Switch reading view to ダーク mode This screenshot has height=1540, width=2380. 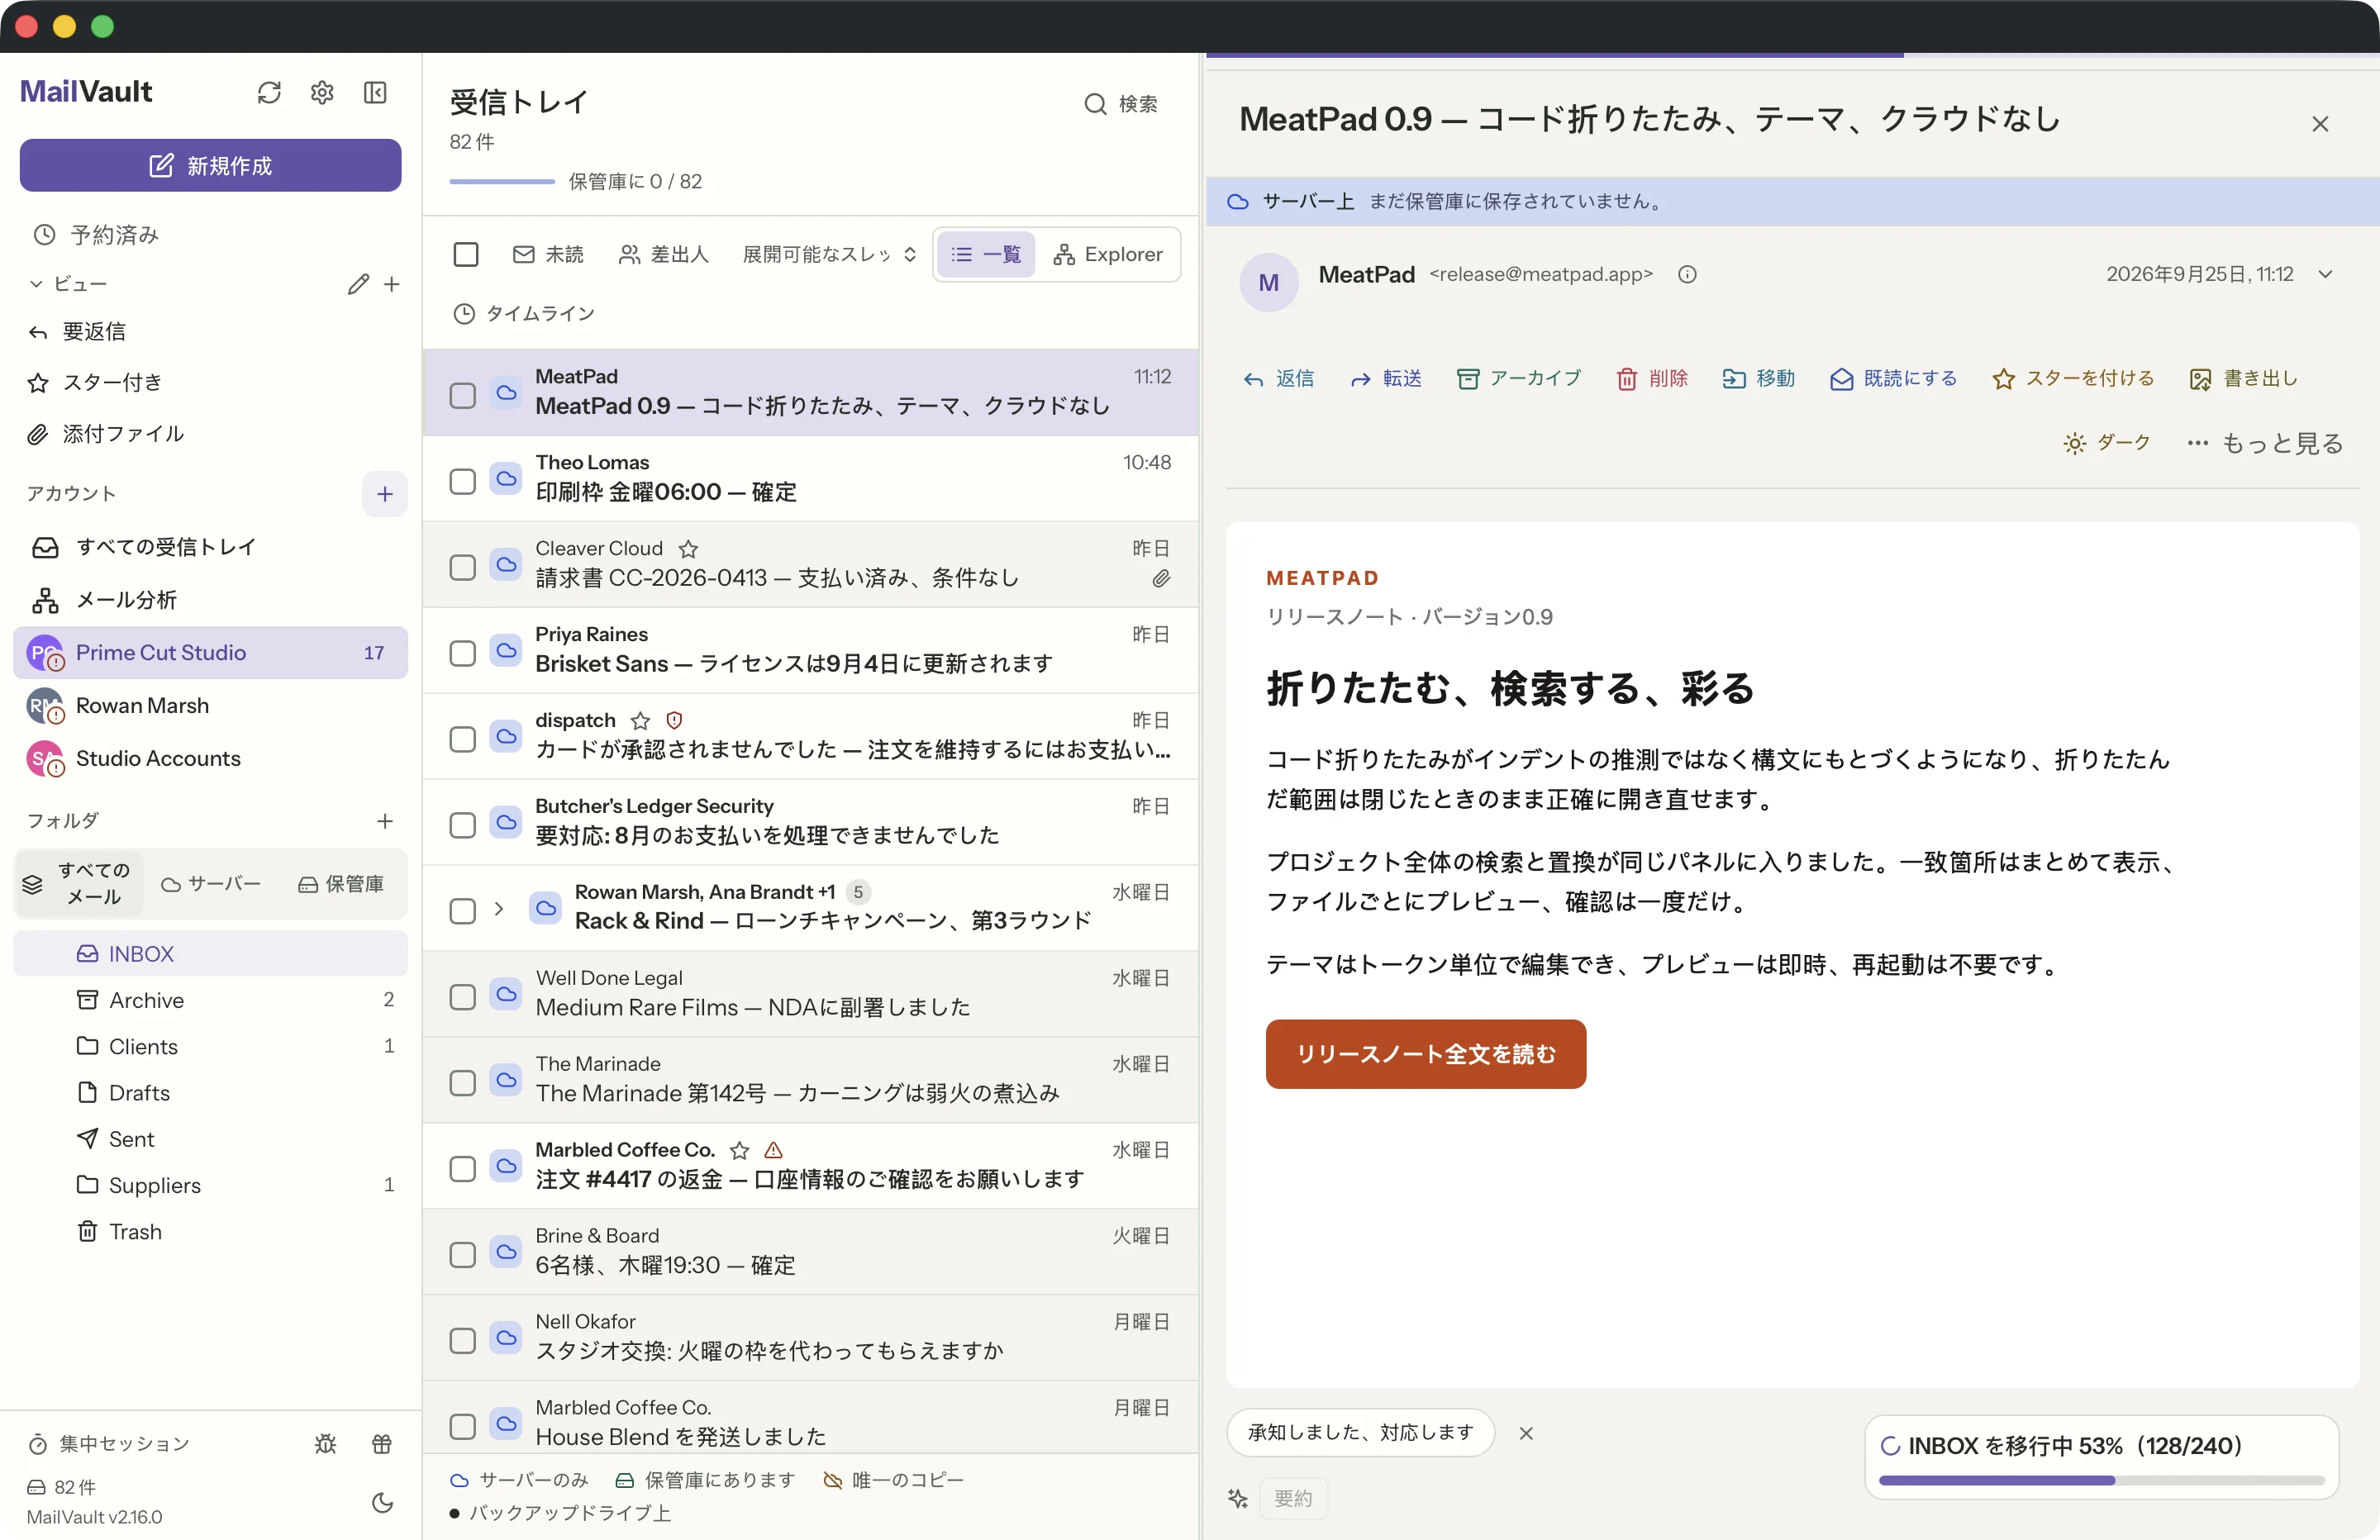click(2106, 443)
